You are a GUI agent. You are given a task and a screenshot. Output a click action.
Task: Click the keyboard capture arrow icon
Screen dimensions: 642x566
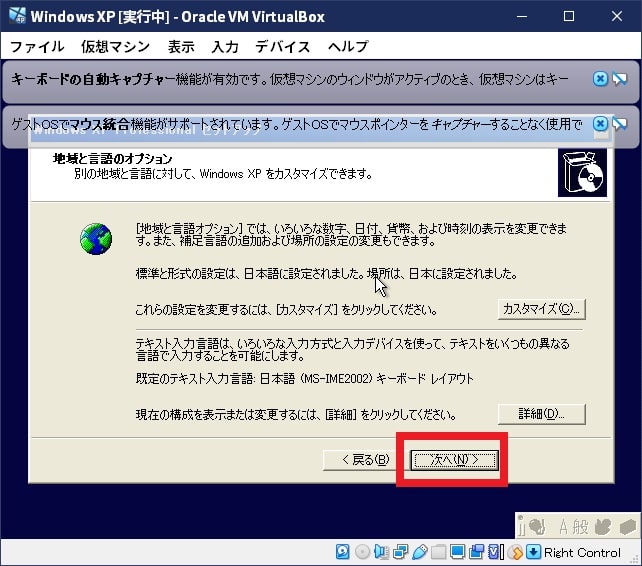(x=533, y=552)
